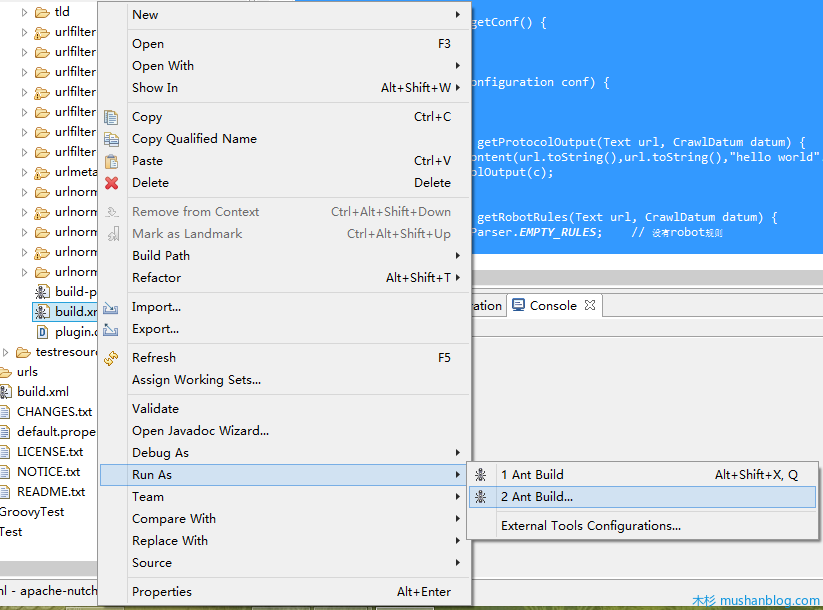Click the Refresh icon in the context menu

(x=113, y=357)
